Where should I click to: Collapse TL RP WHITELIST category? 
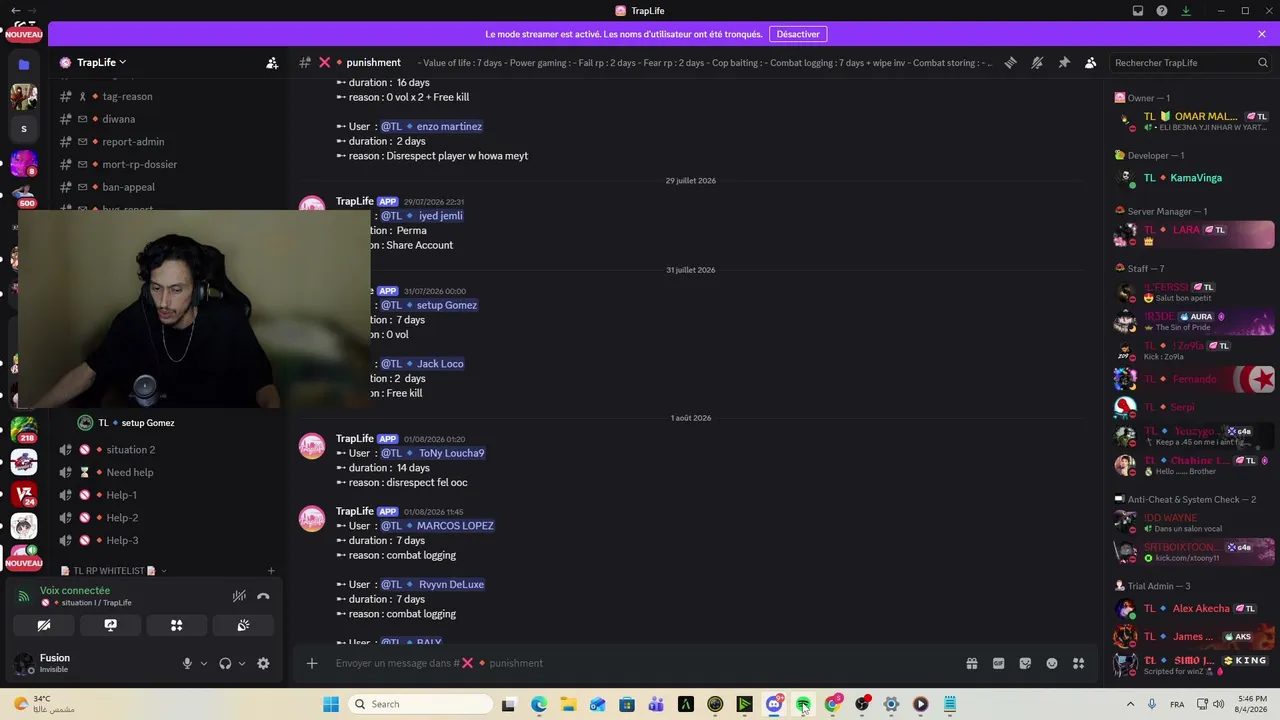[x=113, y=571]
